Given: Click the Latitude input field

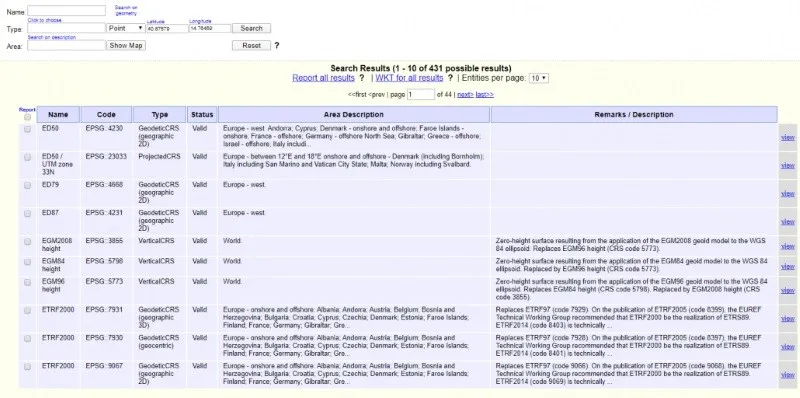Looking at the screenshot, I should coord(167,29).
